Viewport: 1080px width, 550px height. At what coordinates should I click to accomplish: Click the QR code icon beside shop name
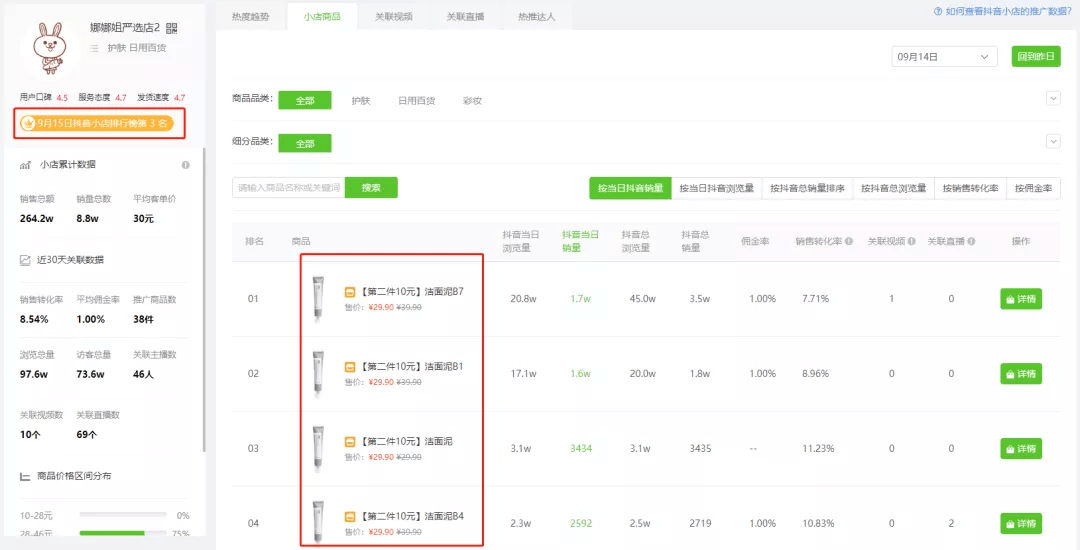(171, 28)
